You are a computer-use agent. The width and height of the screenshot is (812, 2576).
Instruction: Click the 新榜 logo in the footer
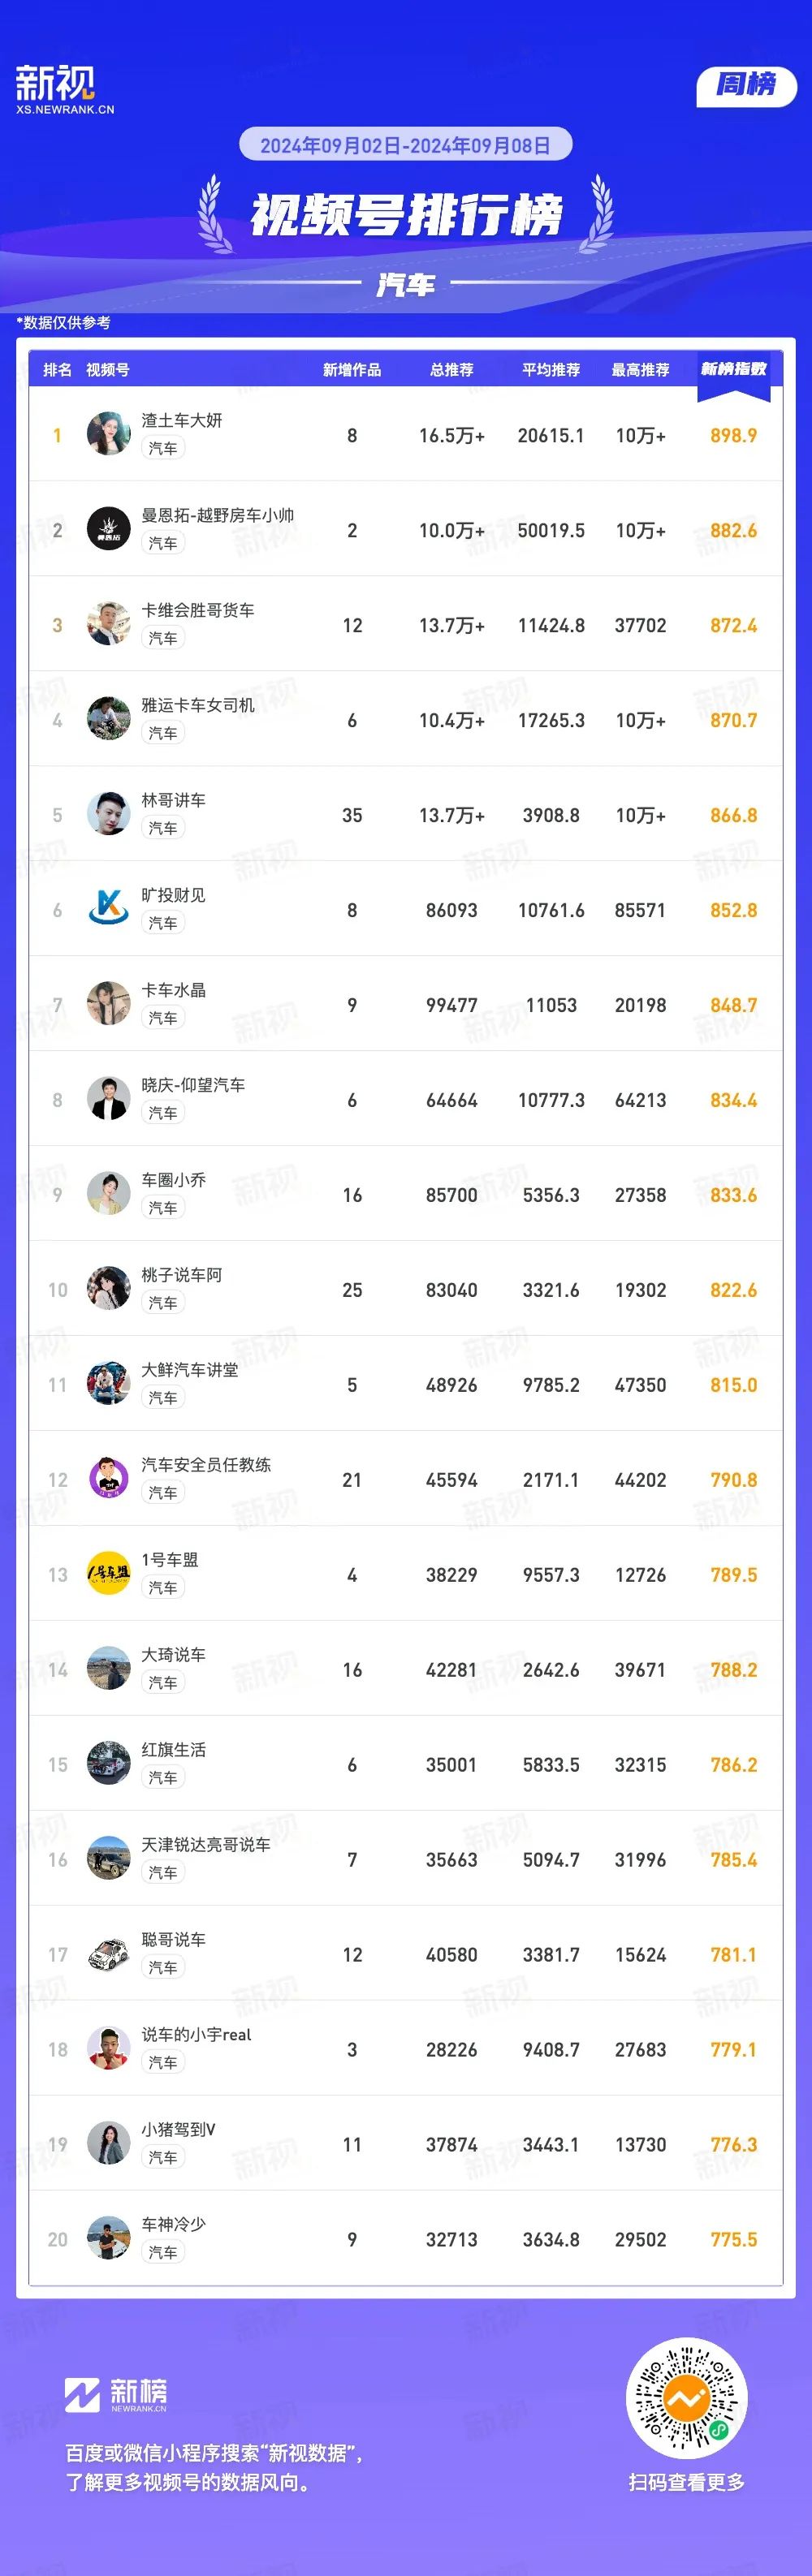[x=116, y=2393]
